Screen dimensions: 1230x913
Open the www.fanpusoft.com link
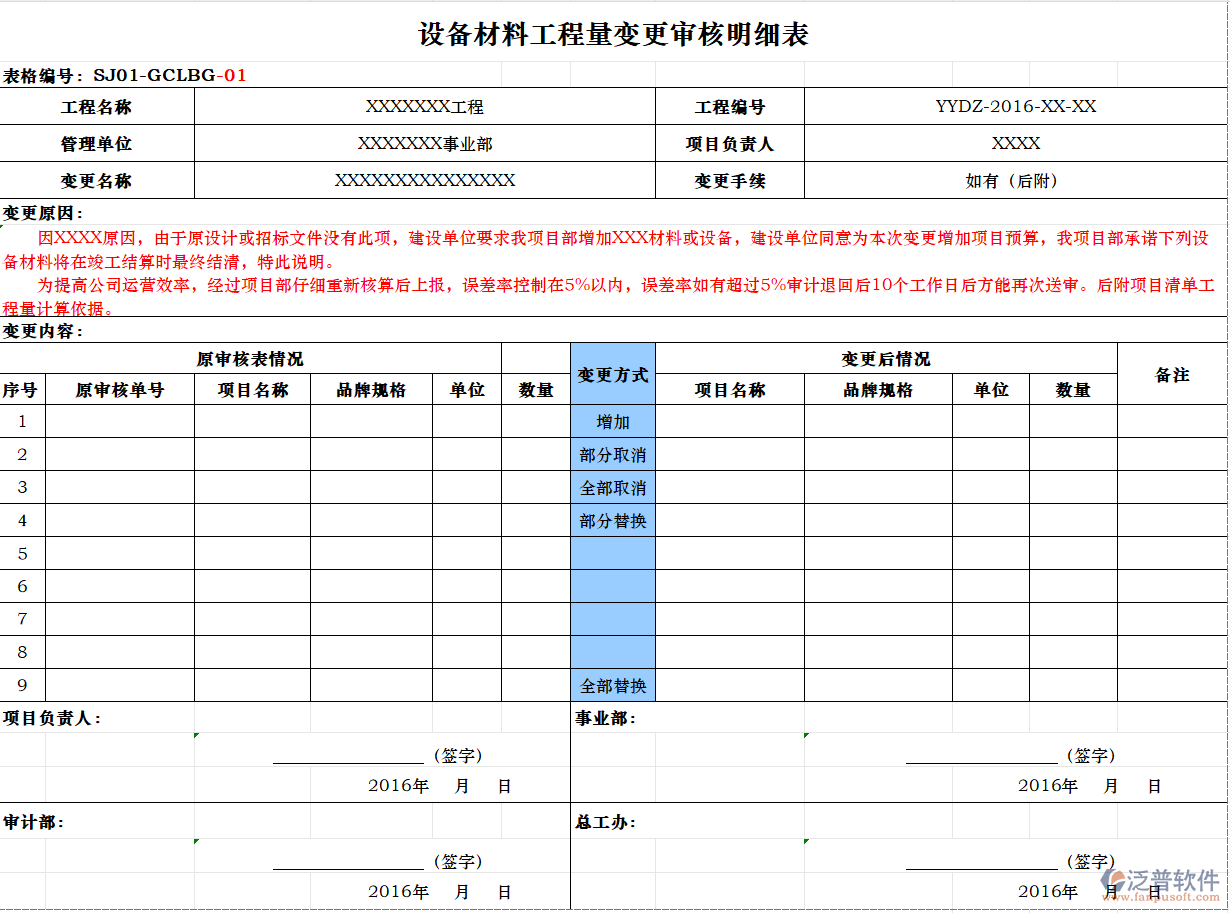tap(1160, 899)
